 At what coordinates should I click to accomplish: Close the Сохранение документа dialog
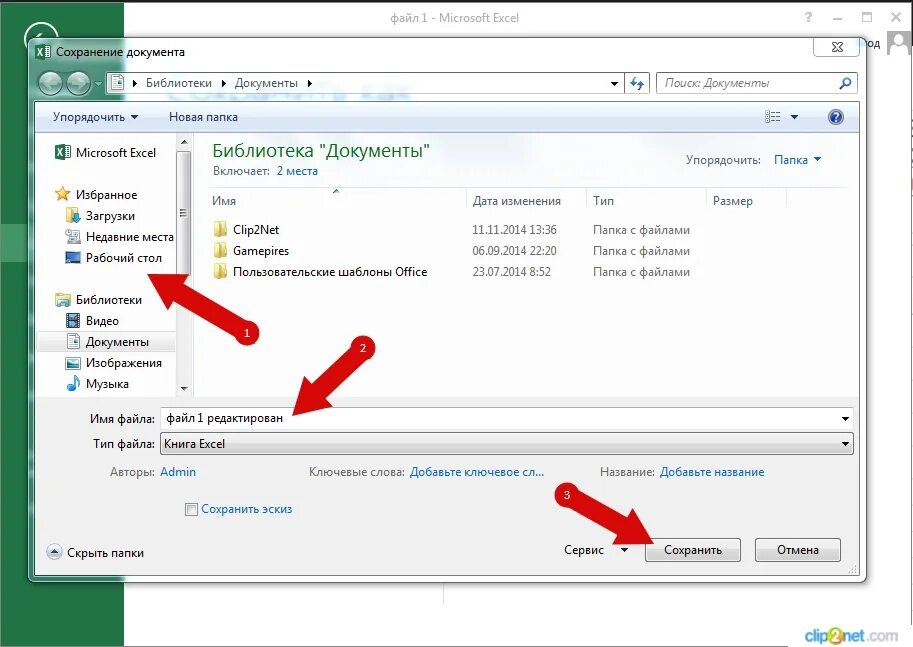click(837, 47)
